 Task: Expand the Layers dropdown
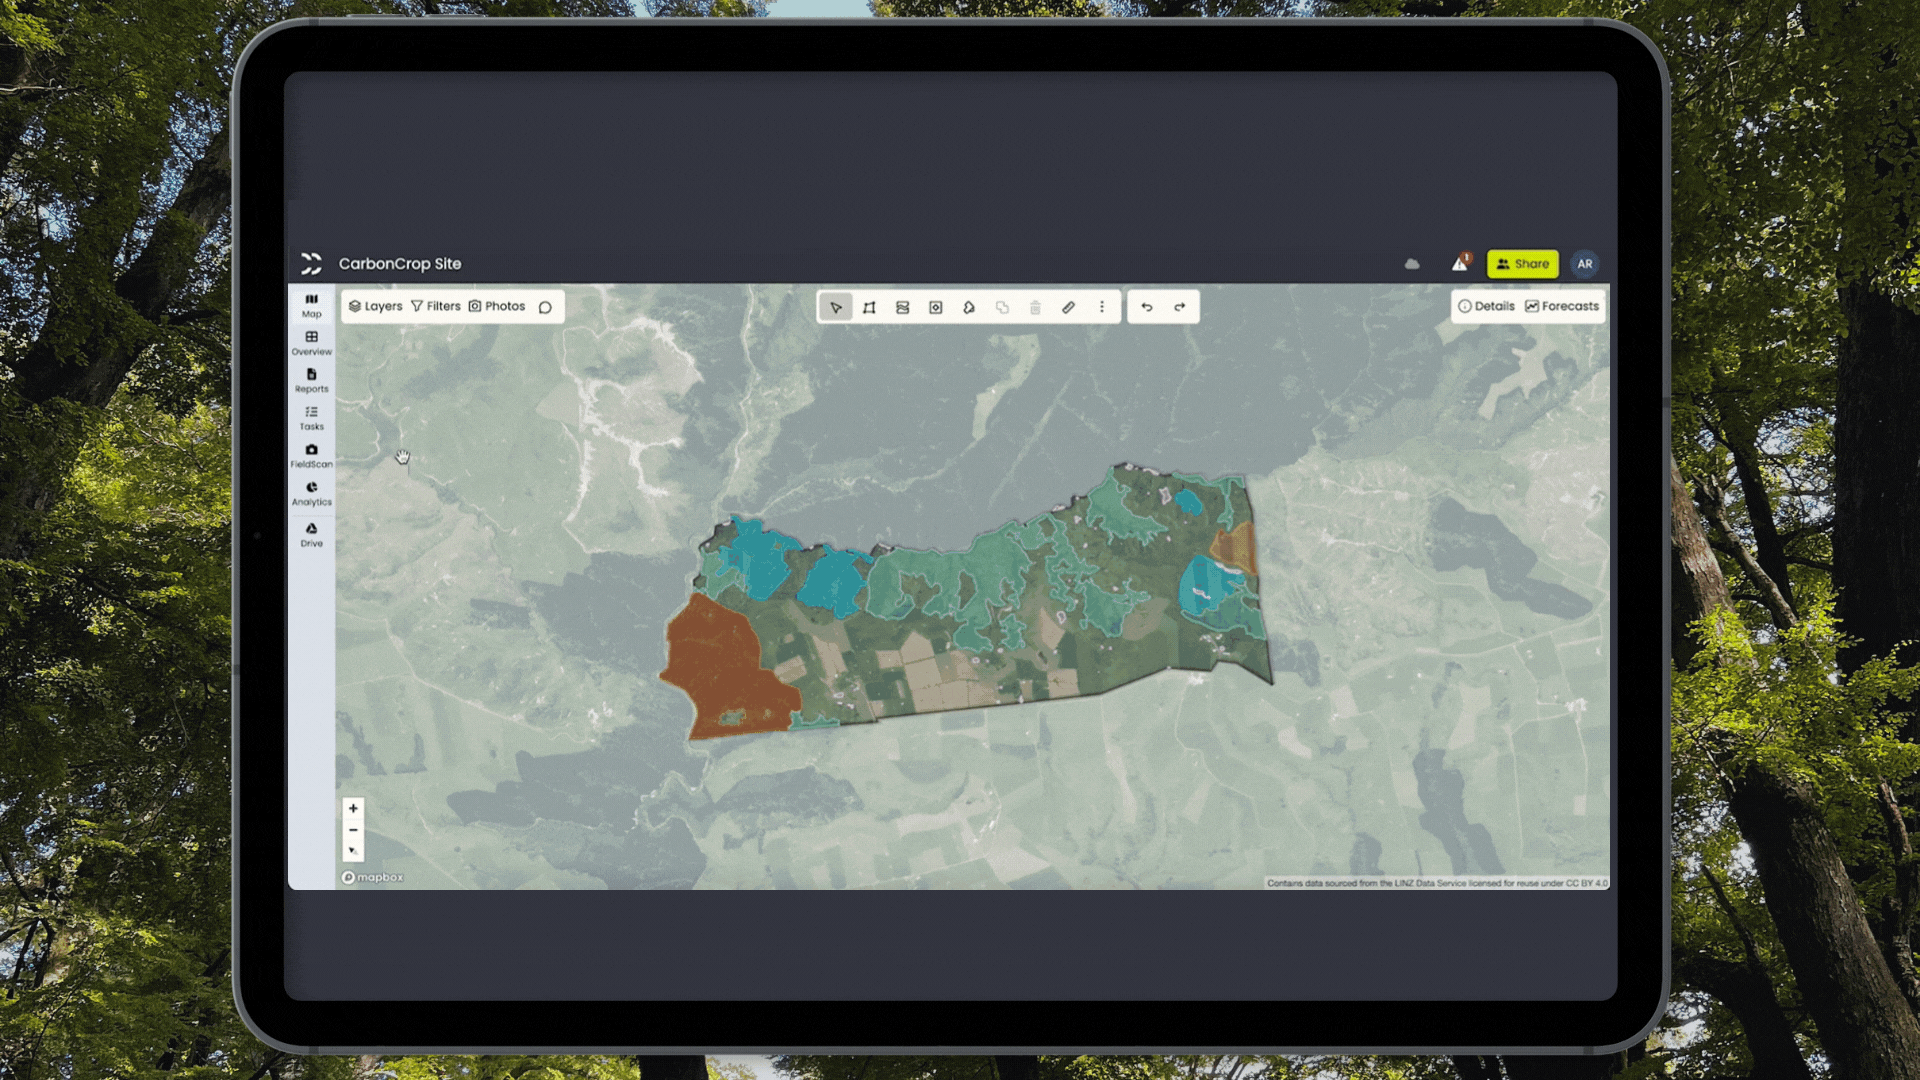[375, 306]
